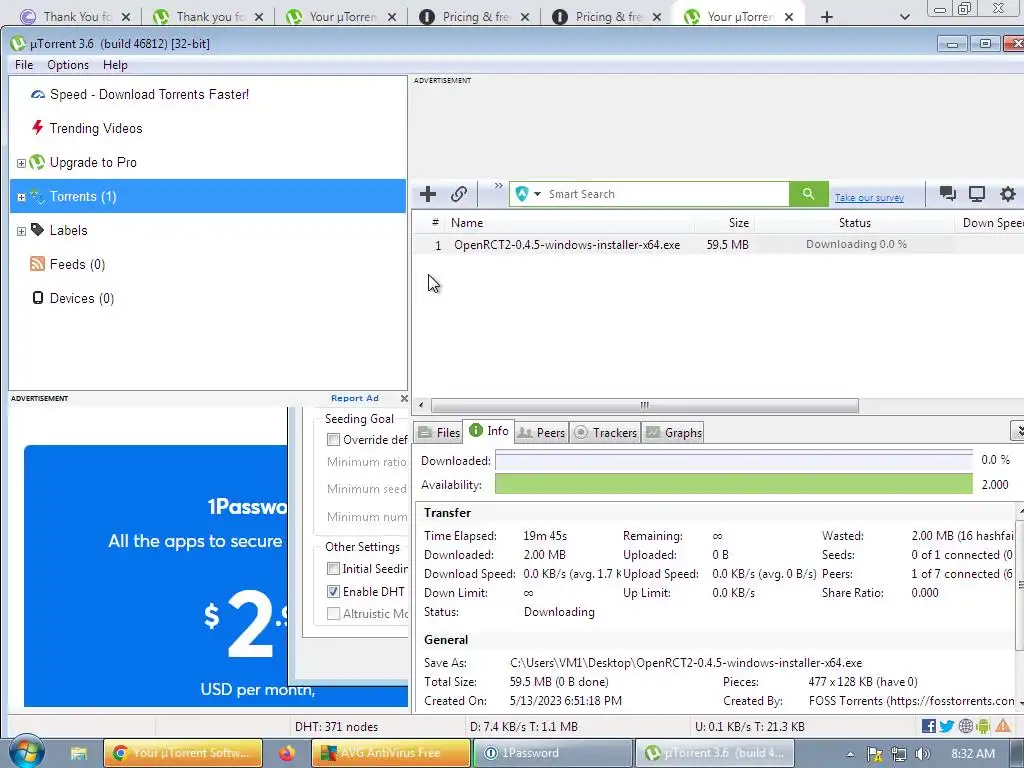Switch to the Peers tab
The width and height of the screenshot is (1024, 768).
[x=541, y=432]
